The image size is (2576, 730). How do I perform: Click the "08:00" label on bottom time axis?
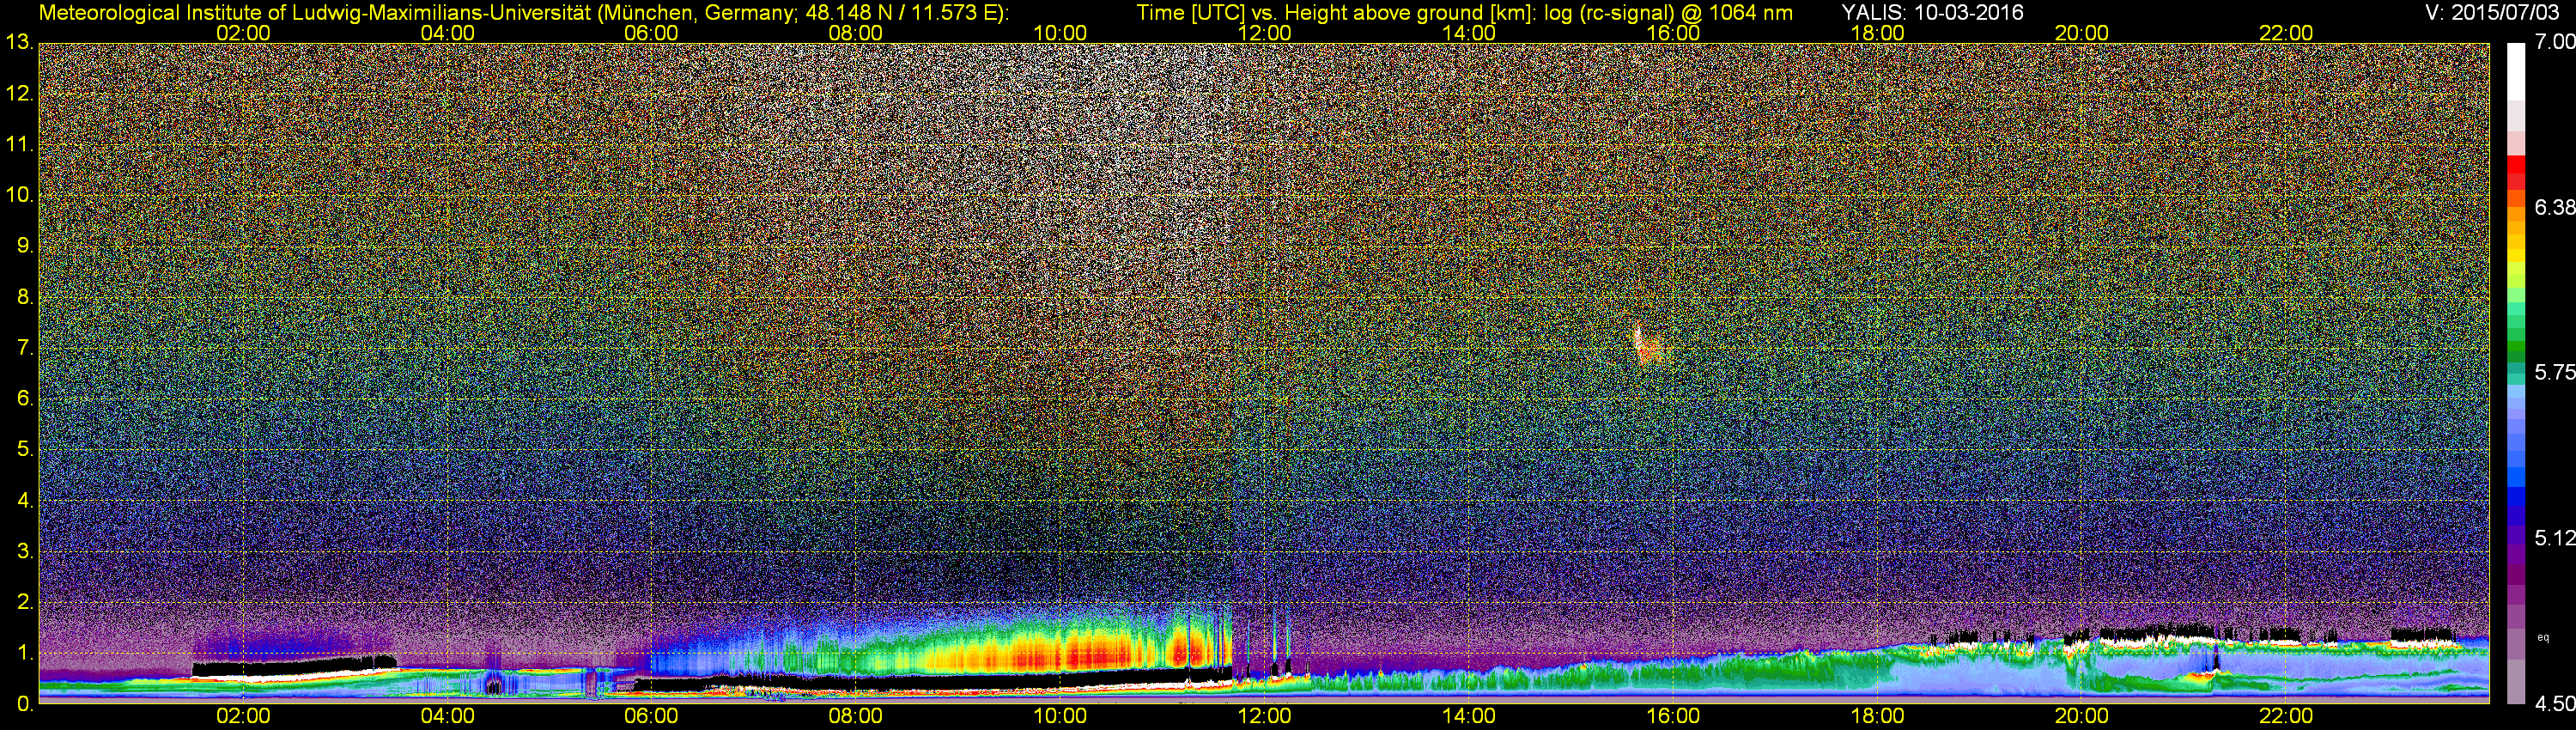point(856,716)
